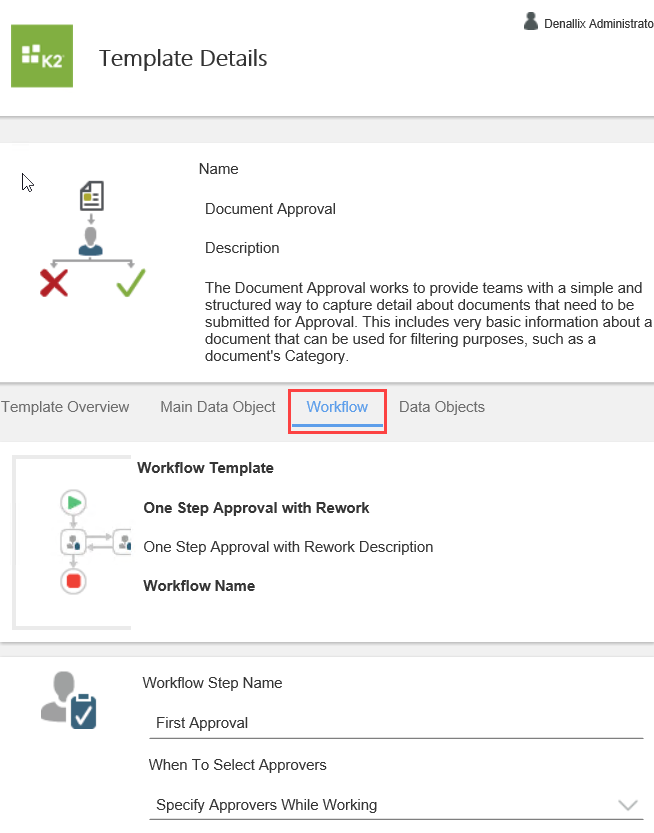The height and width of the screenshot is (833, 654).
Task: Click the document icon in Document Approval graphic
Action: 91,196
